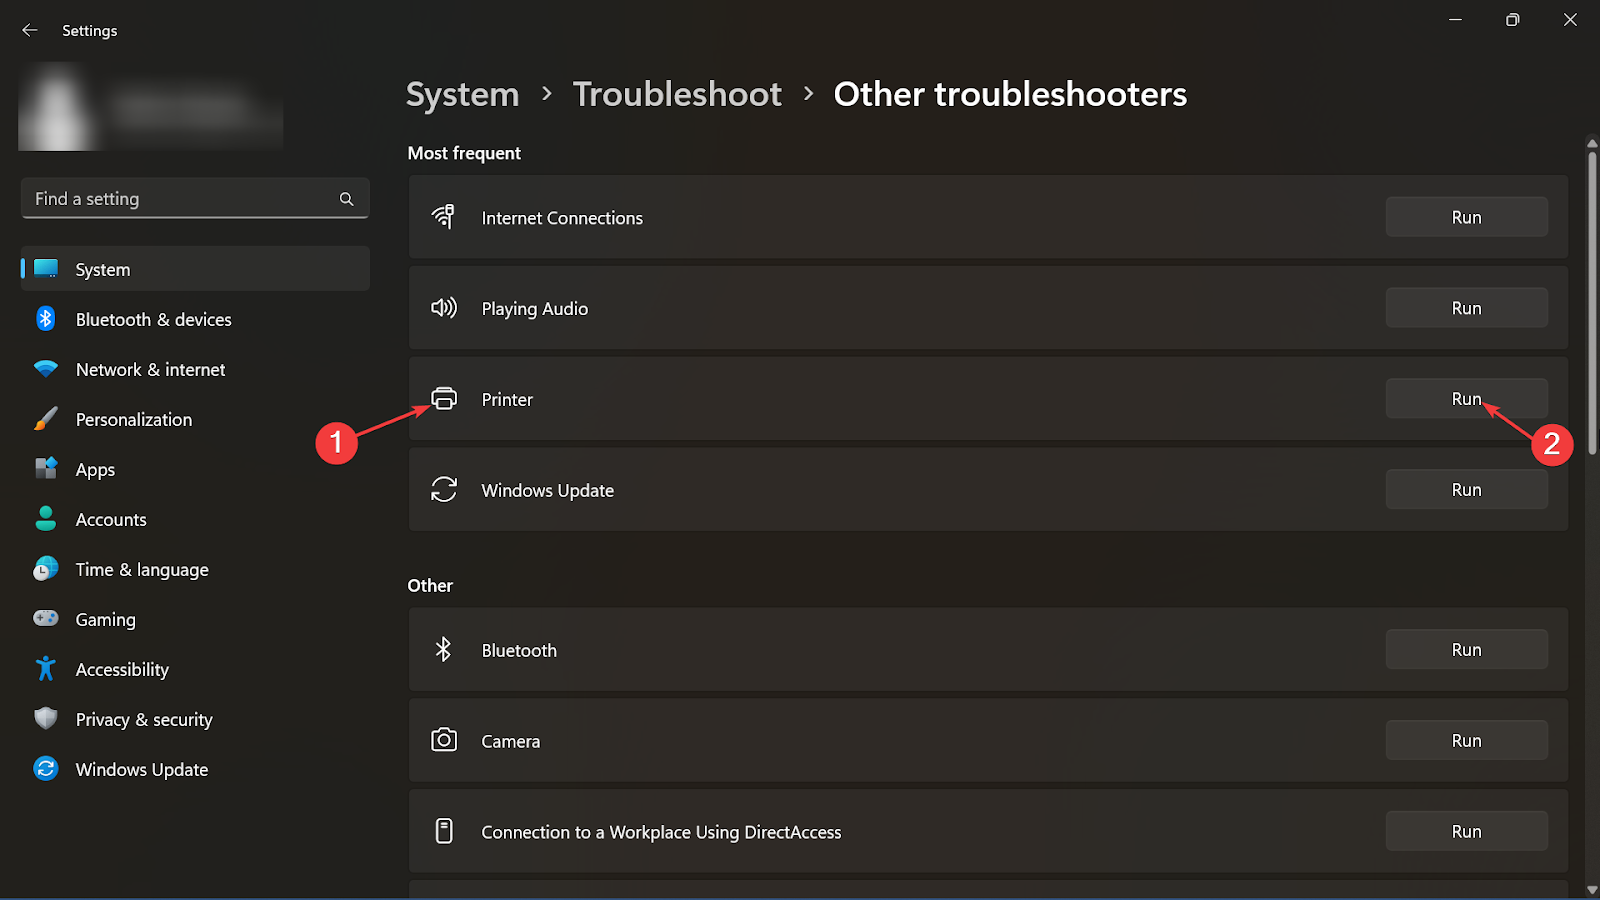Run the Playing Audio troubleshooter
Screen dimensions: 1600x900
pos(1467,308)
